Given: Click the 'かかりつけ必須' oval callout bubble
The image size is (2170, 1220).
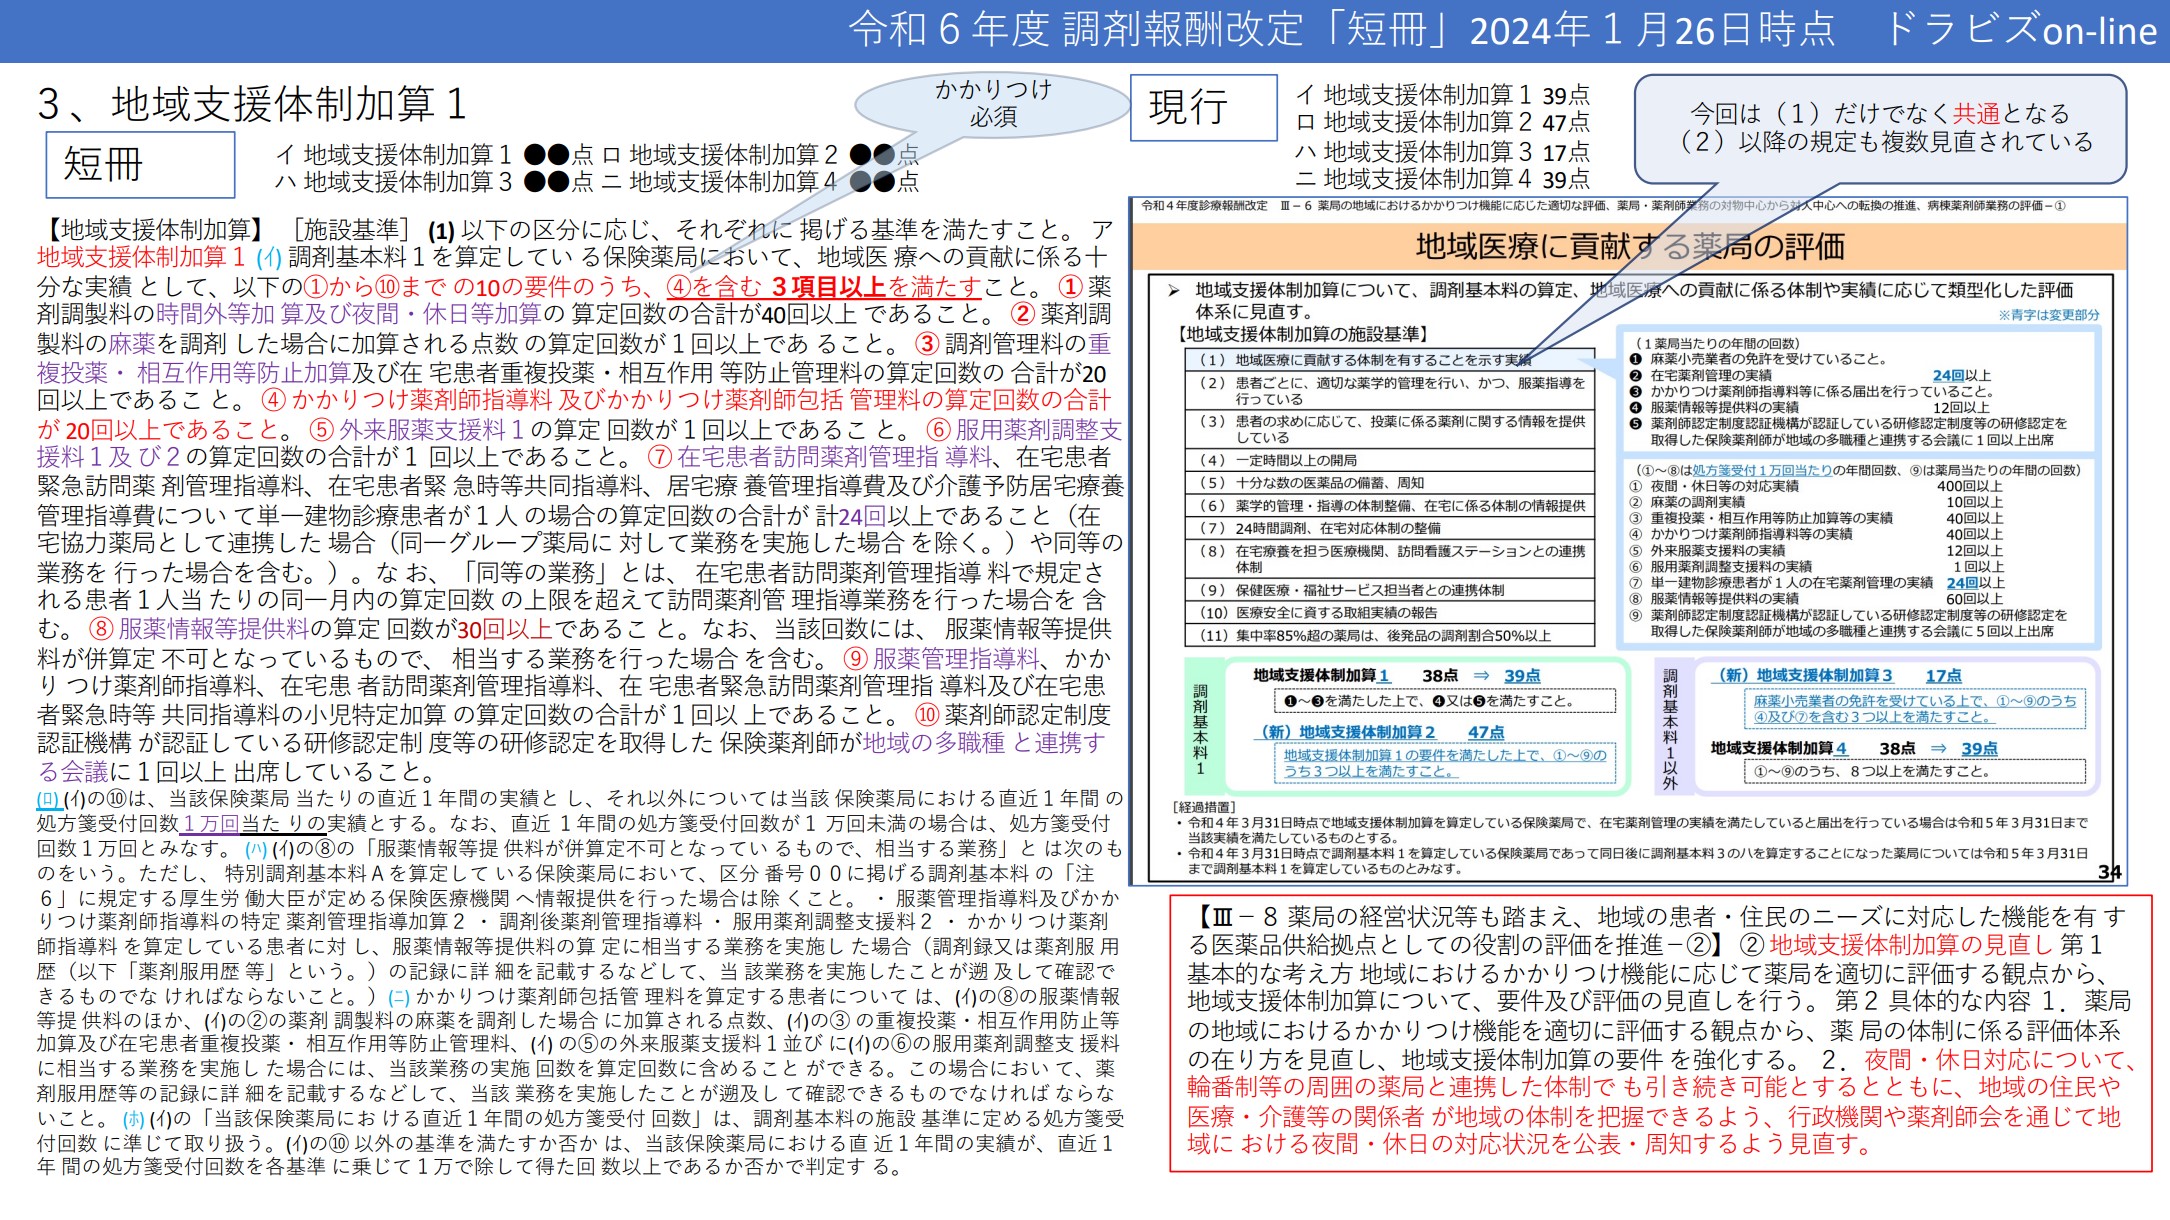Looking at the screenshot, I should click(992, 104).
